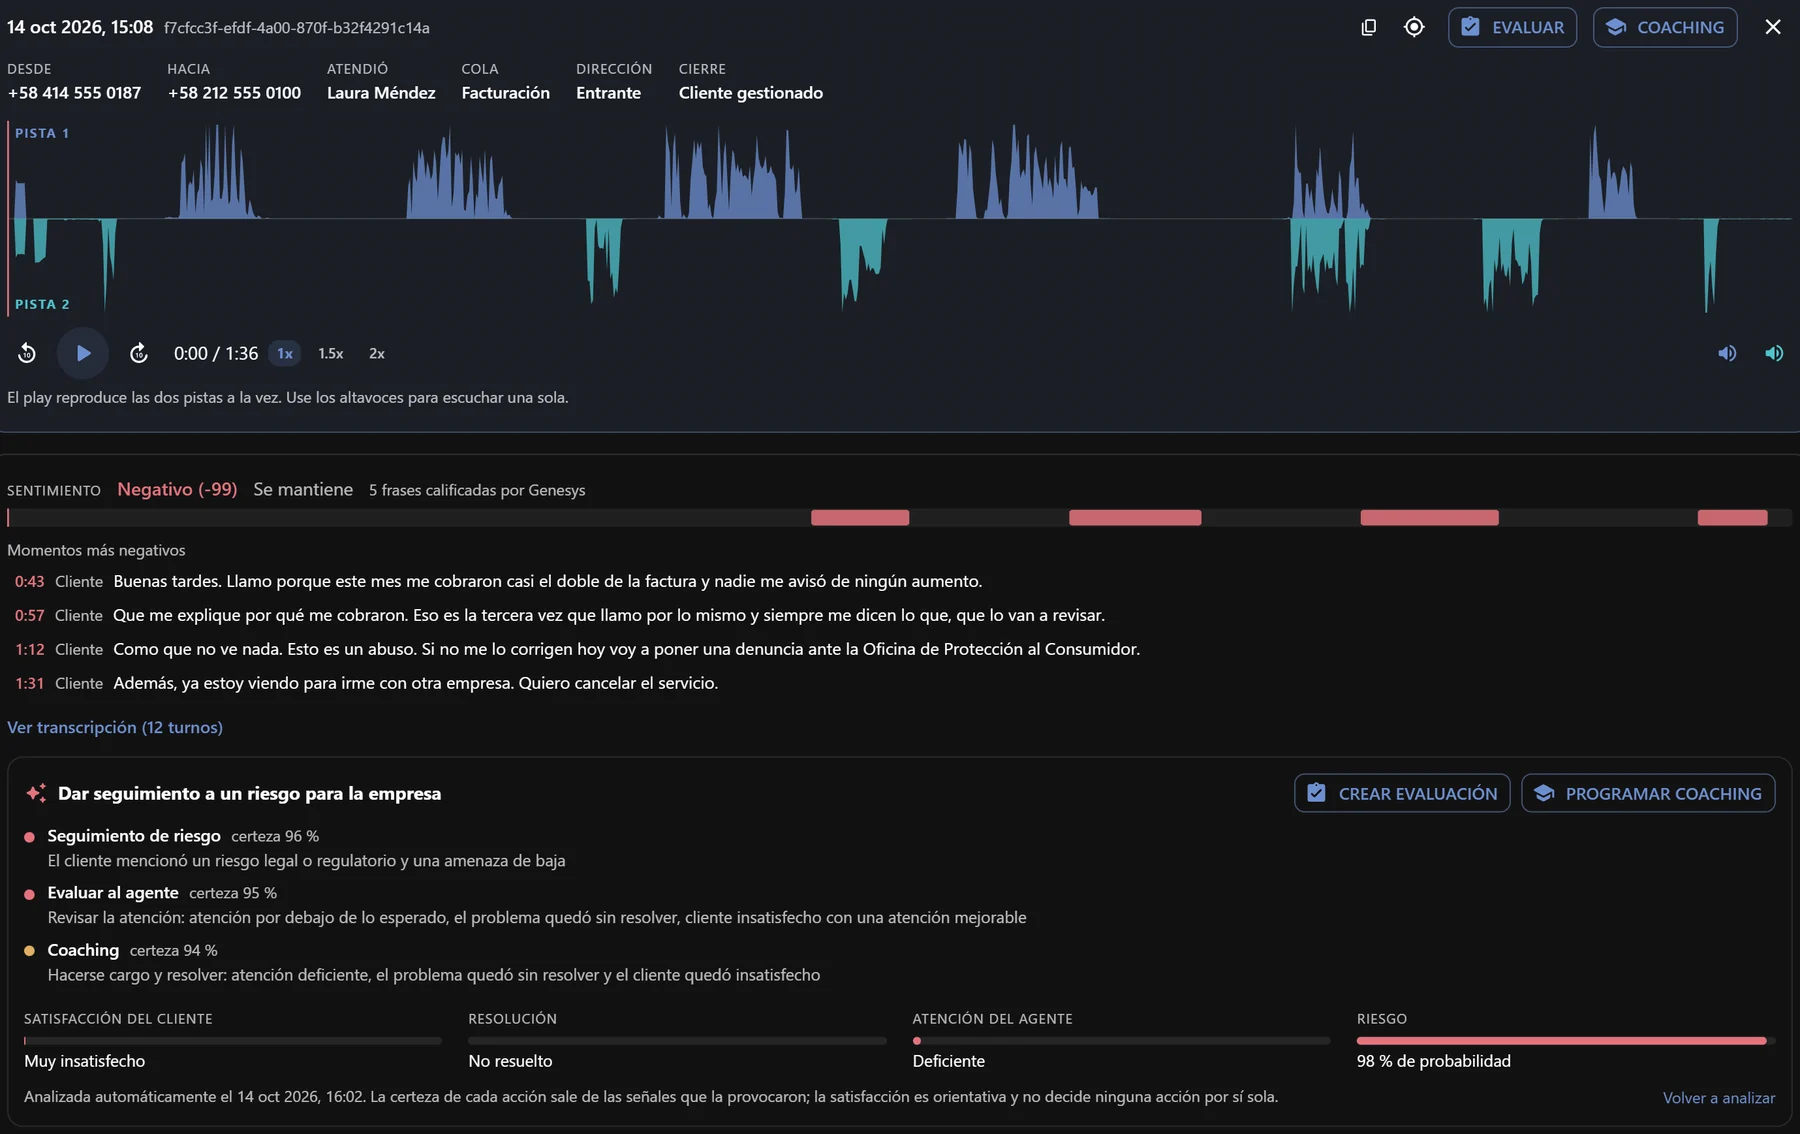Open Ver transcripción (12 turnos)
The height and width of the screenshot is (1134, 1800).
pyautogui.click(x=115, y=727)
